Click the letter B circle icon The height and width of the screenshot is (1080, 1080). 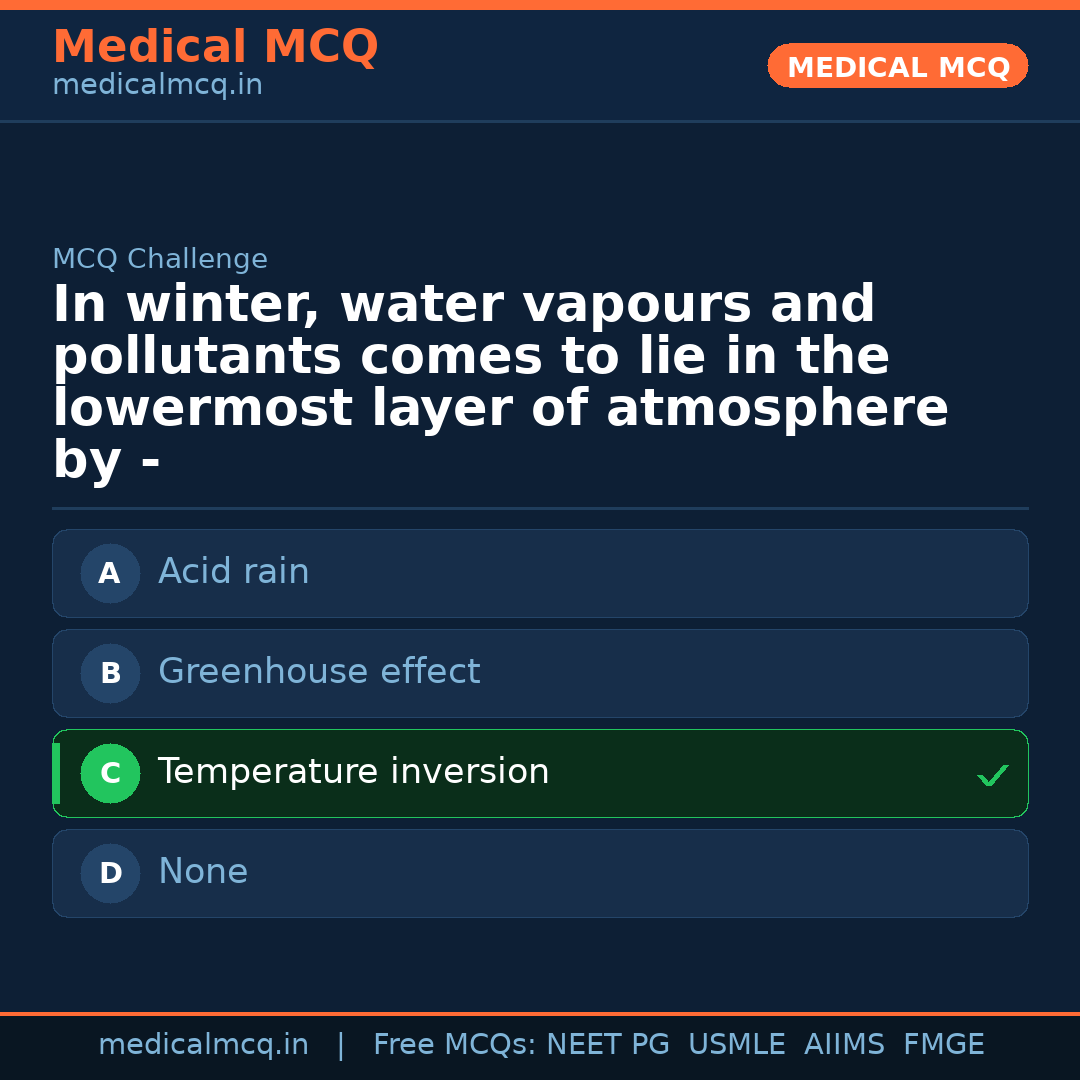click(110, 674)
